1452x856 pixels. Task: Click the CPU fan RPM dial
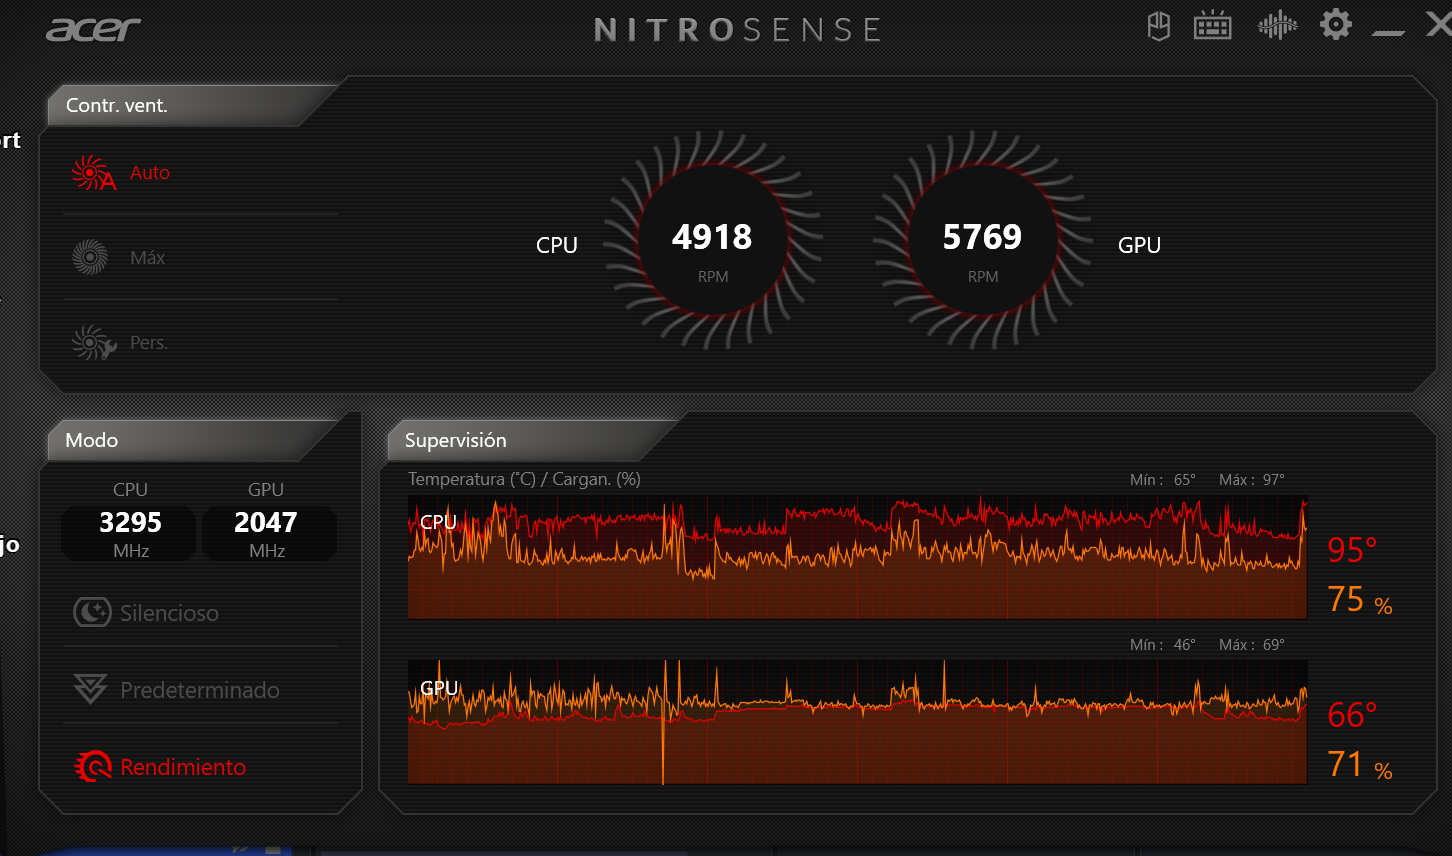click(713, 240)
